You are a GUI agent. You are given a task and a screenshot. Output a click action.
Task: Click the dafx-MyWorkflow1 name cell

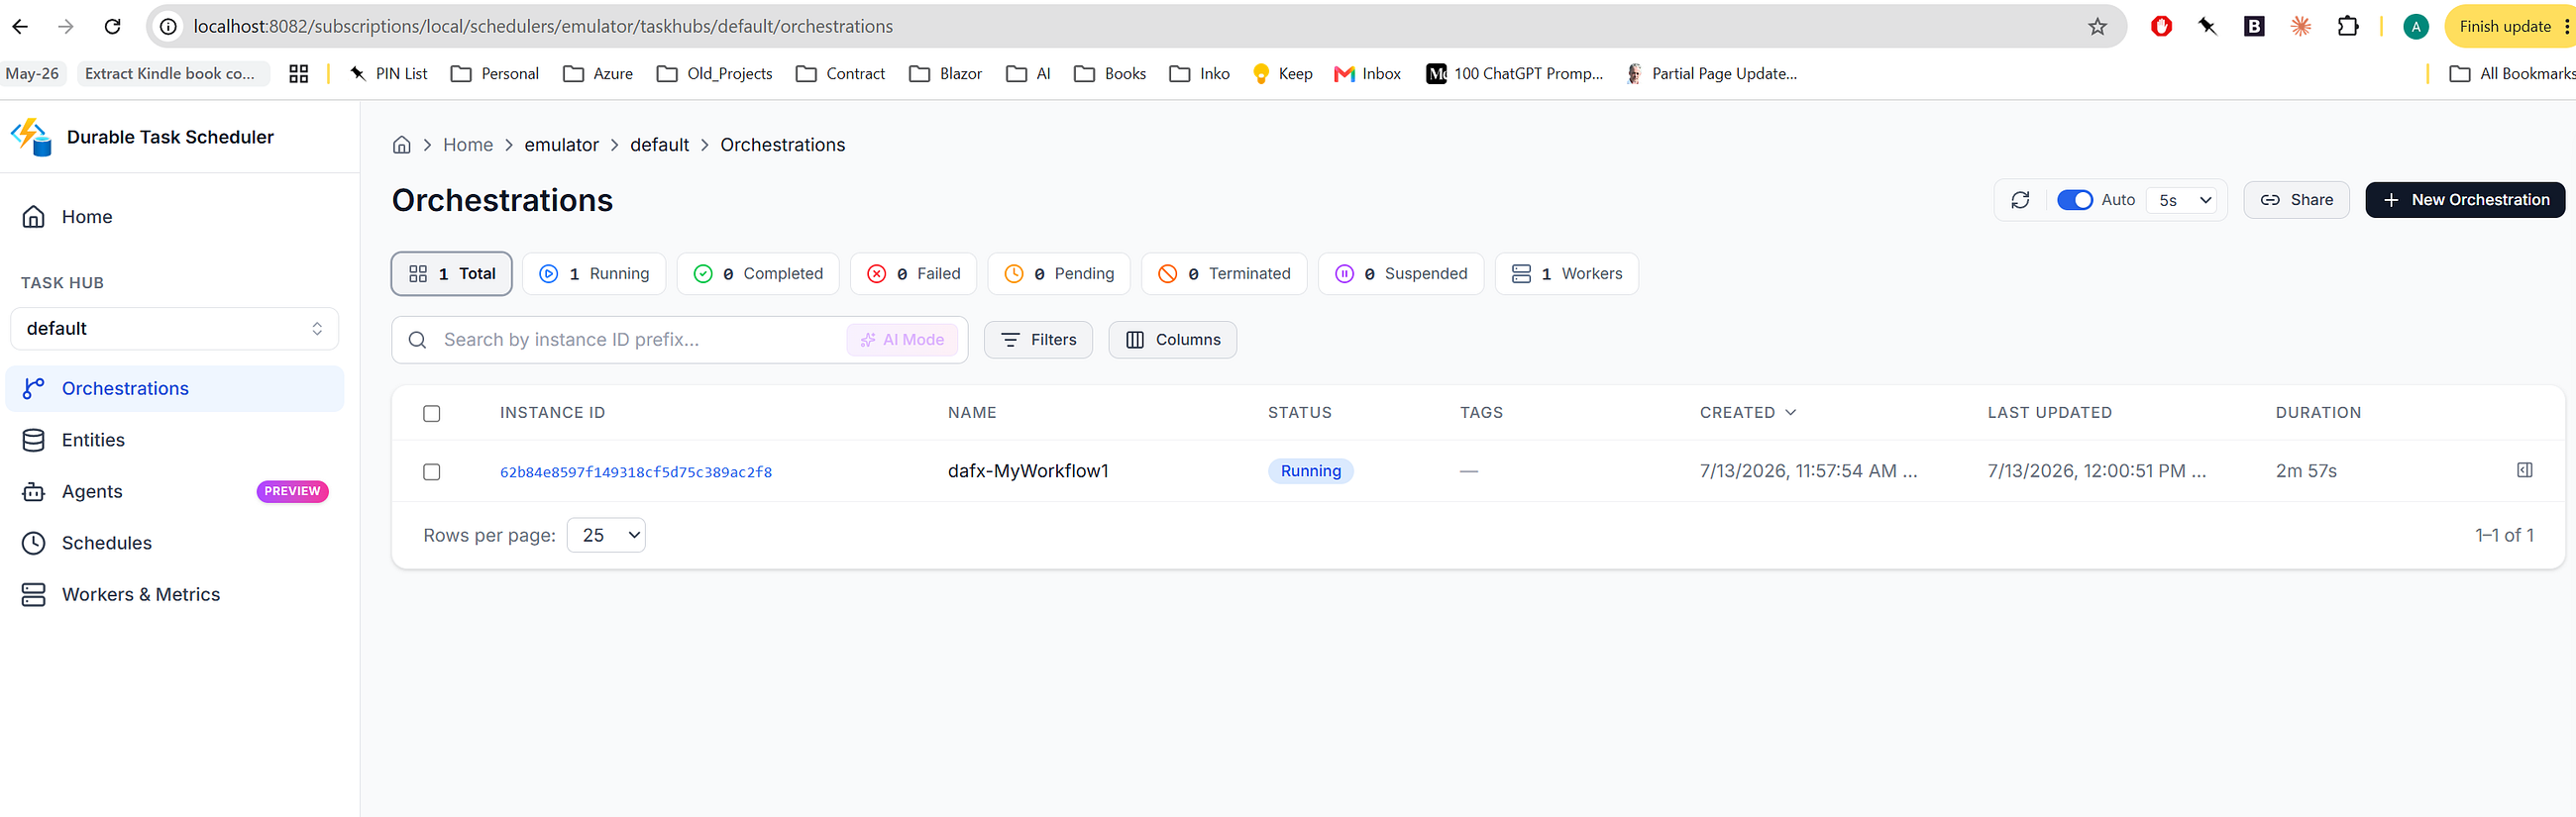1028,471
